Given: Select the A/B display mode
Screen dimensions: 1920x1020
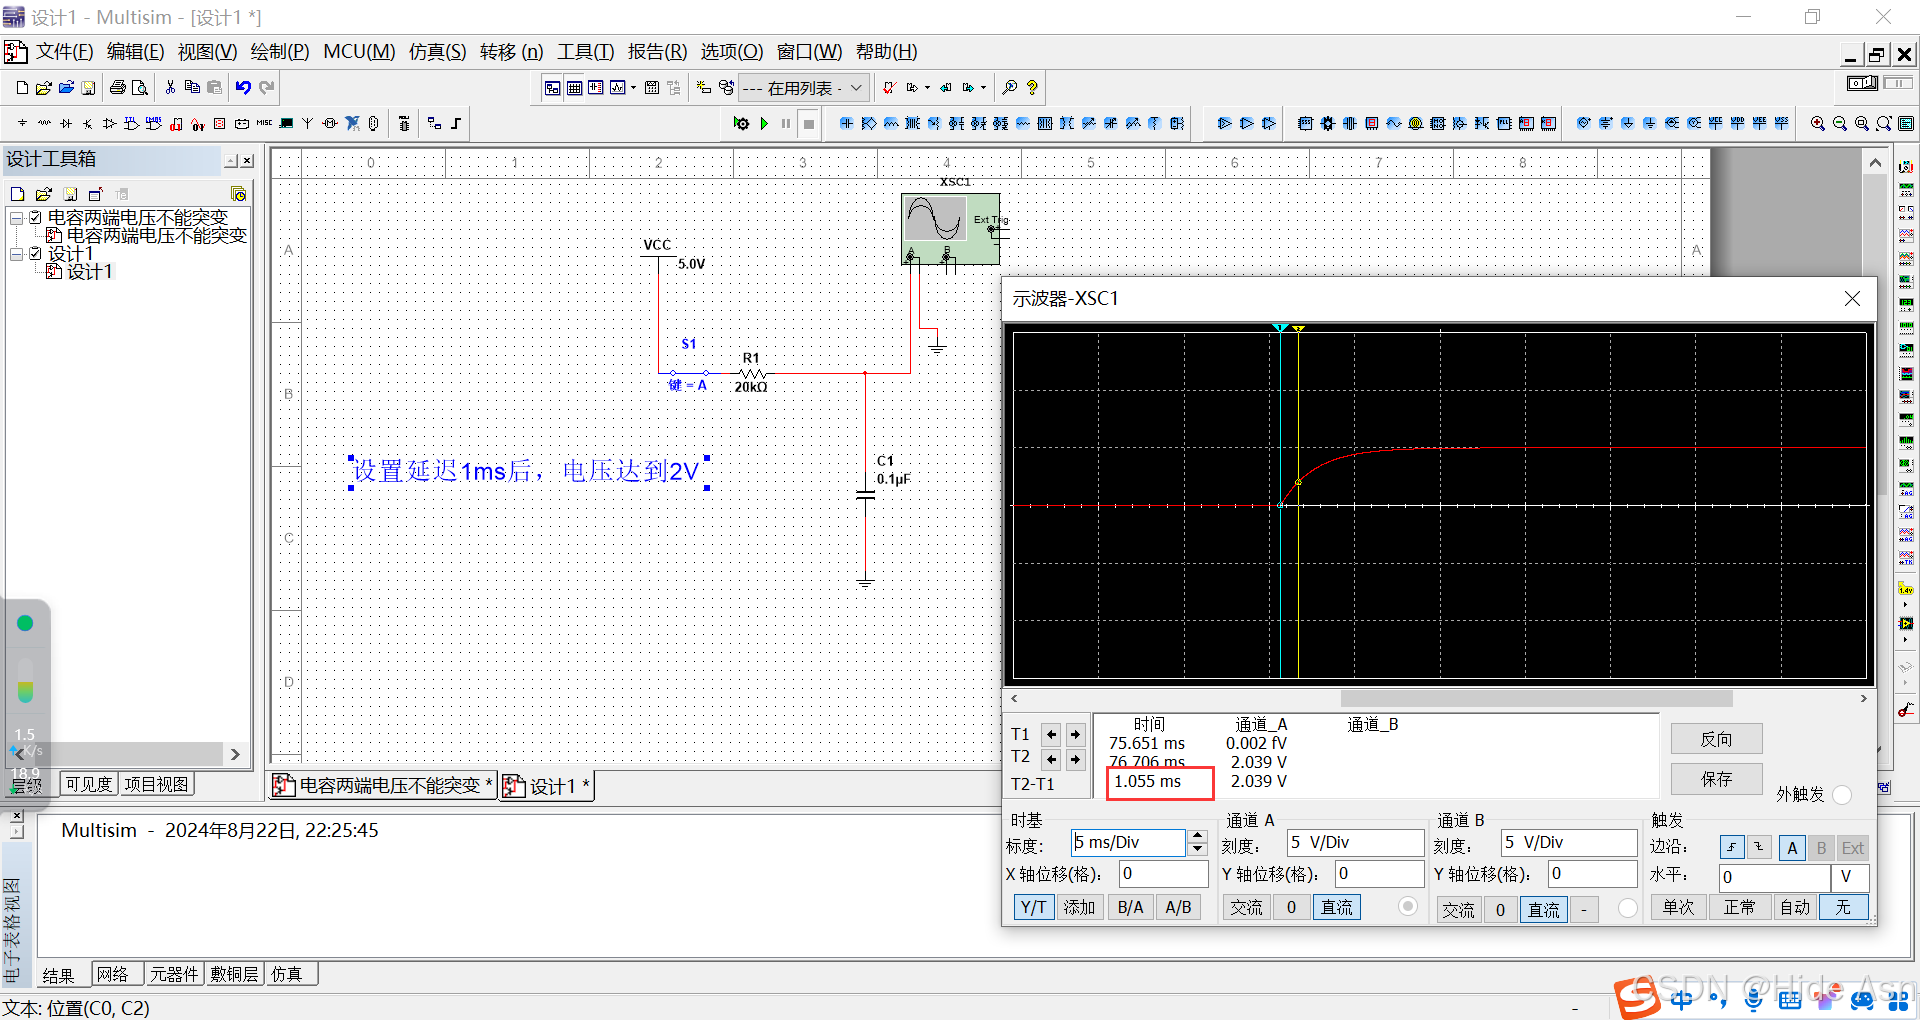Looking at the screenshot, I should pyautogui.click(x=1178, y=908).
